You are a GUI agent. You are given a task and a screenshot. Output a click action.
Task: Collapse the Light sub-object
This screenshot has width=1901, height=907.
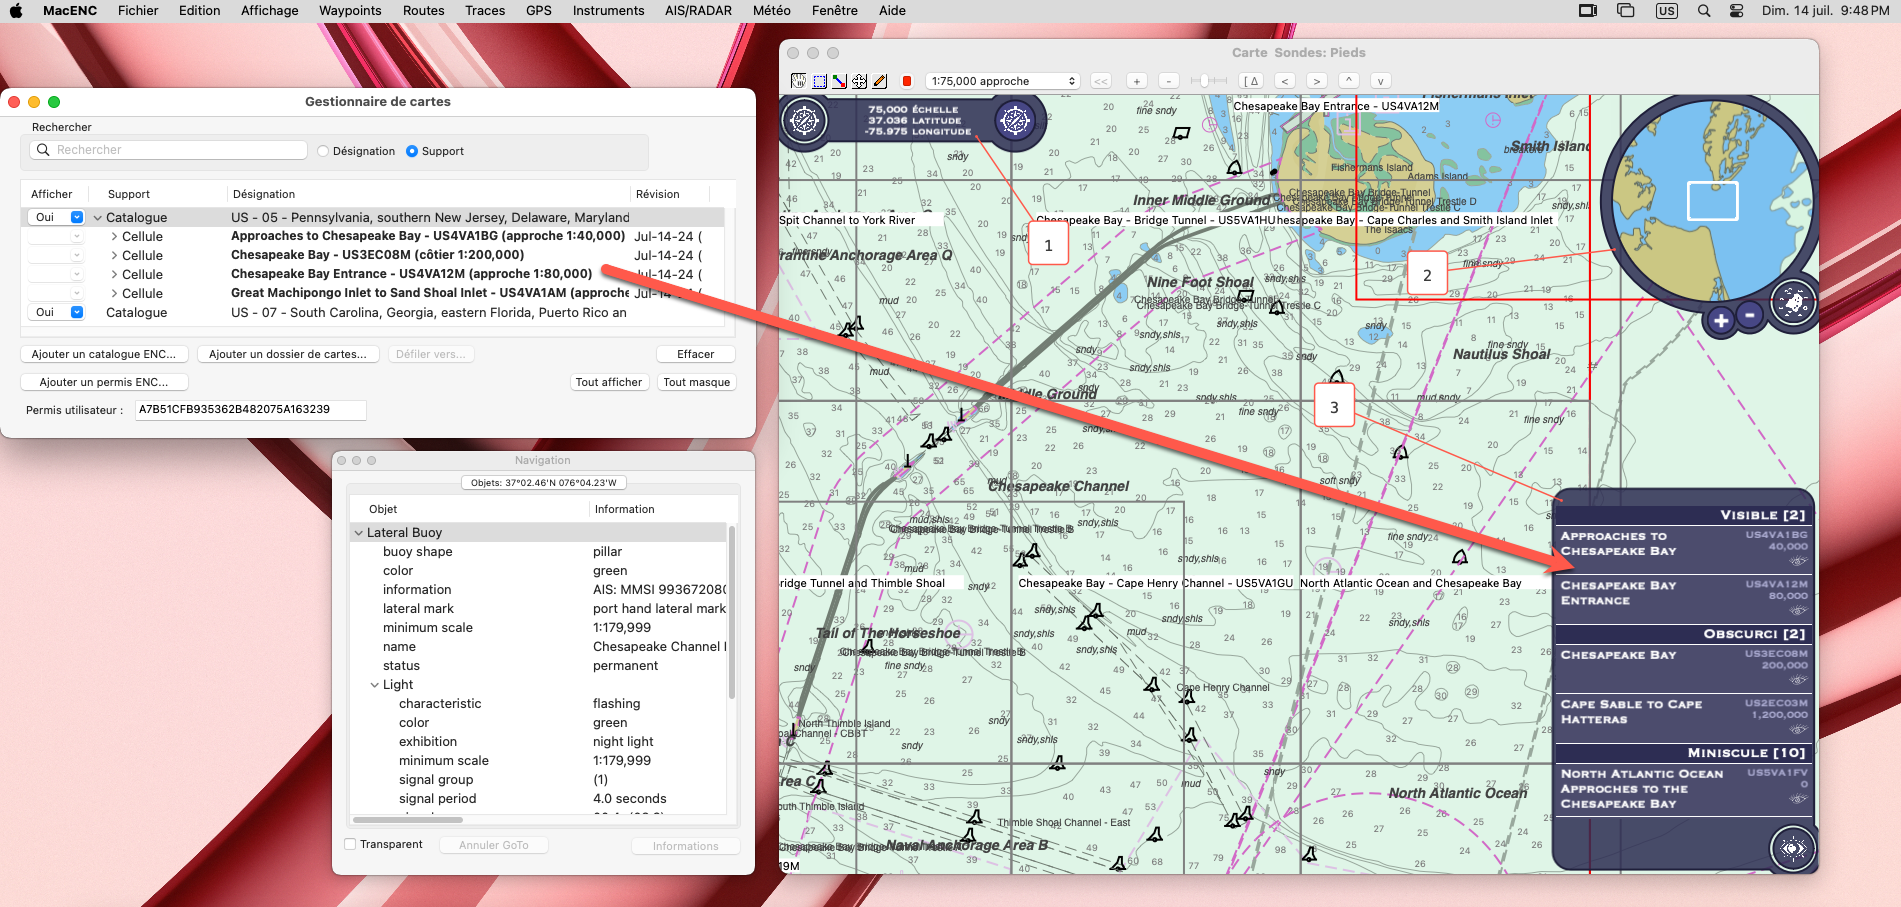click(x=375, y=685)
